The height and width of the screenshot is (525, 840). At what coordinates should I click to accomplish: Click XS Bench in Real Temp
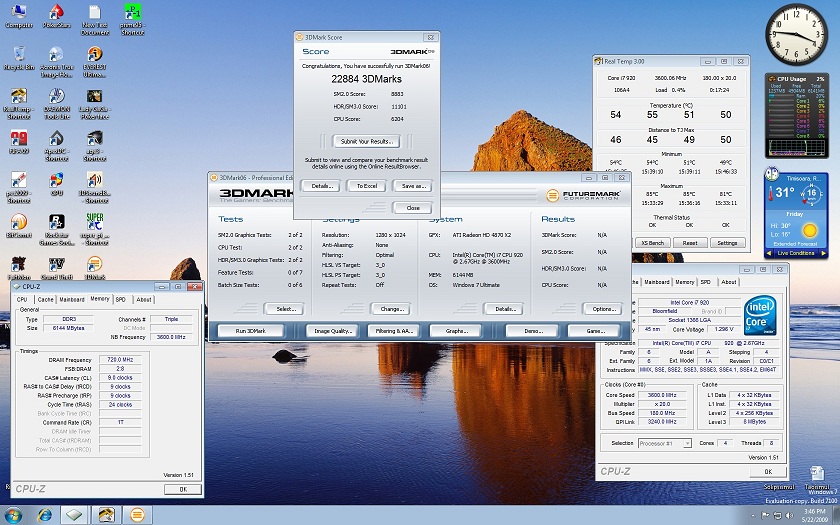pos(652,243)
